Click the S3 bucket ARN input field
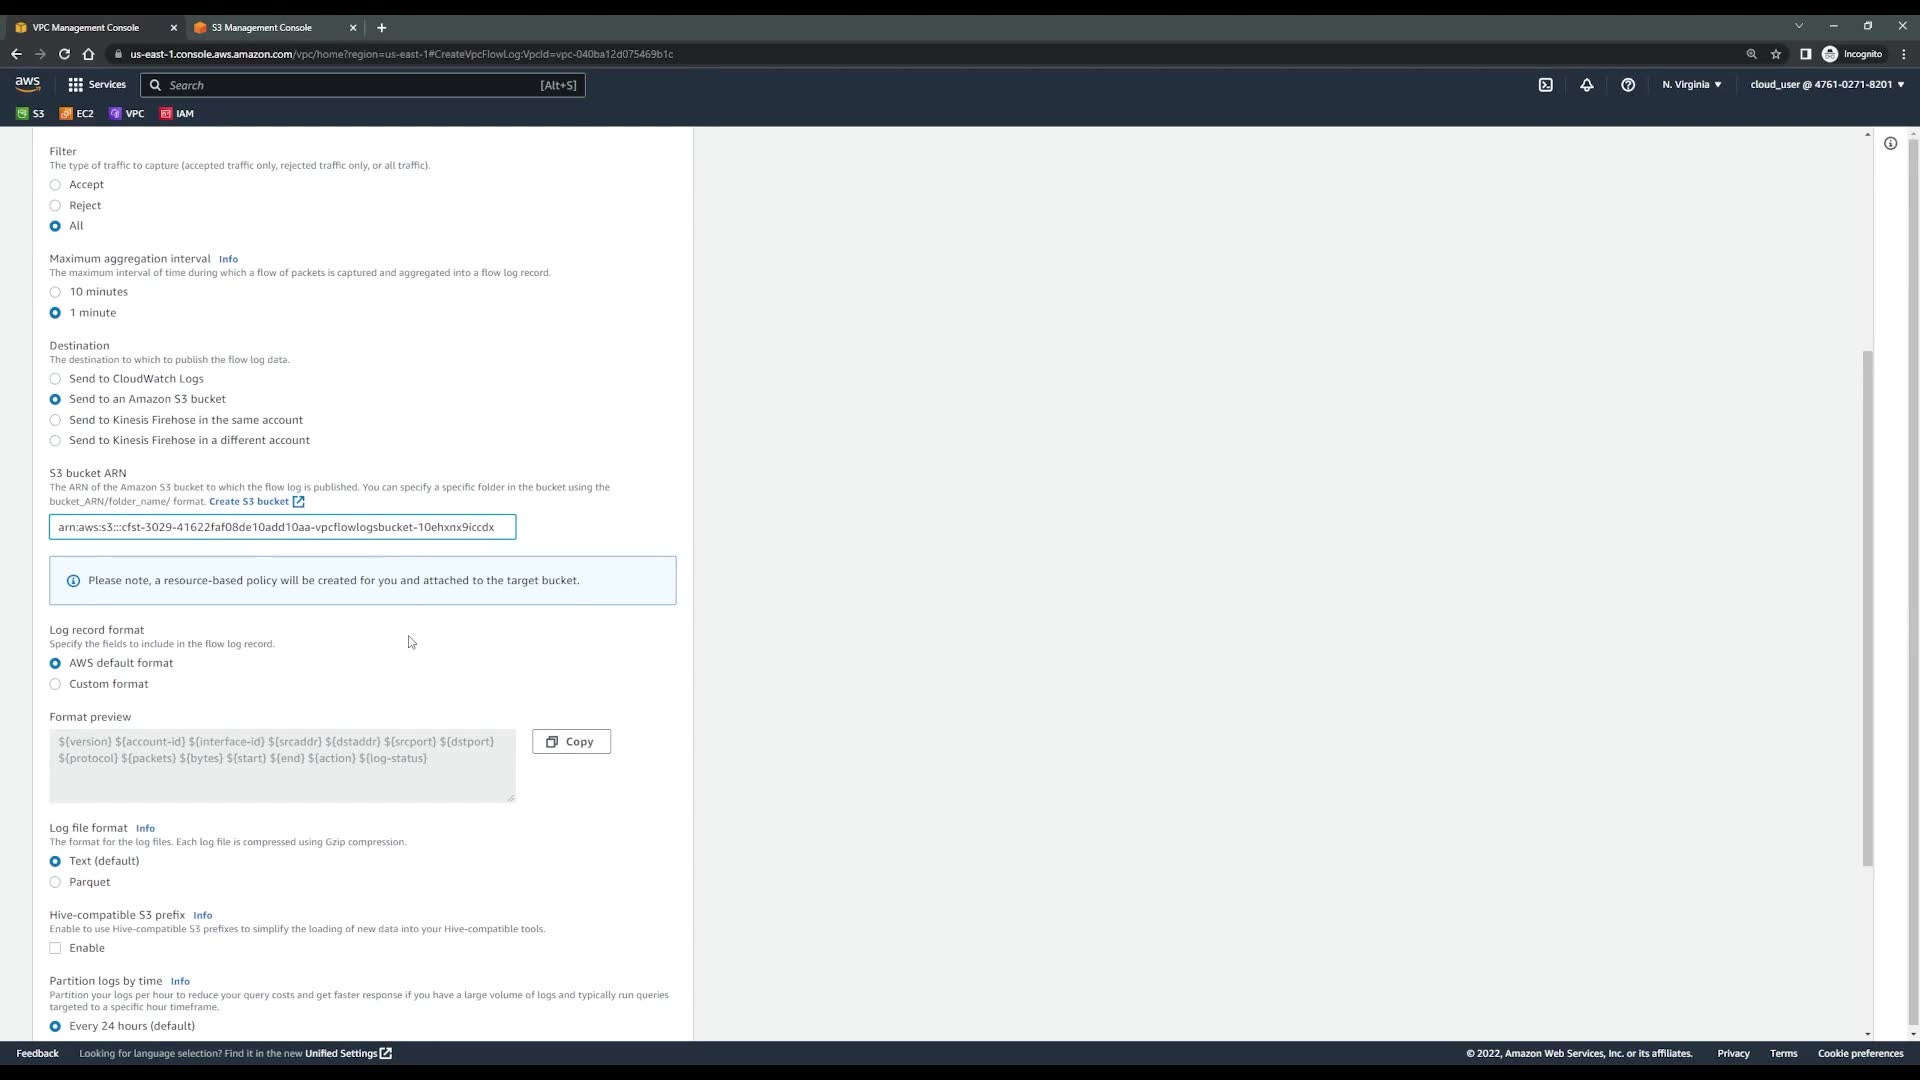This screenshot has width=1920, height=1080. pos(282,527)
